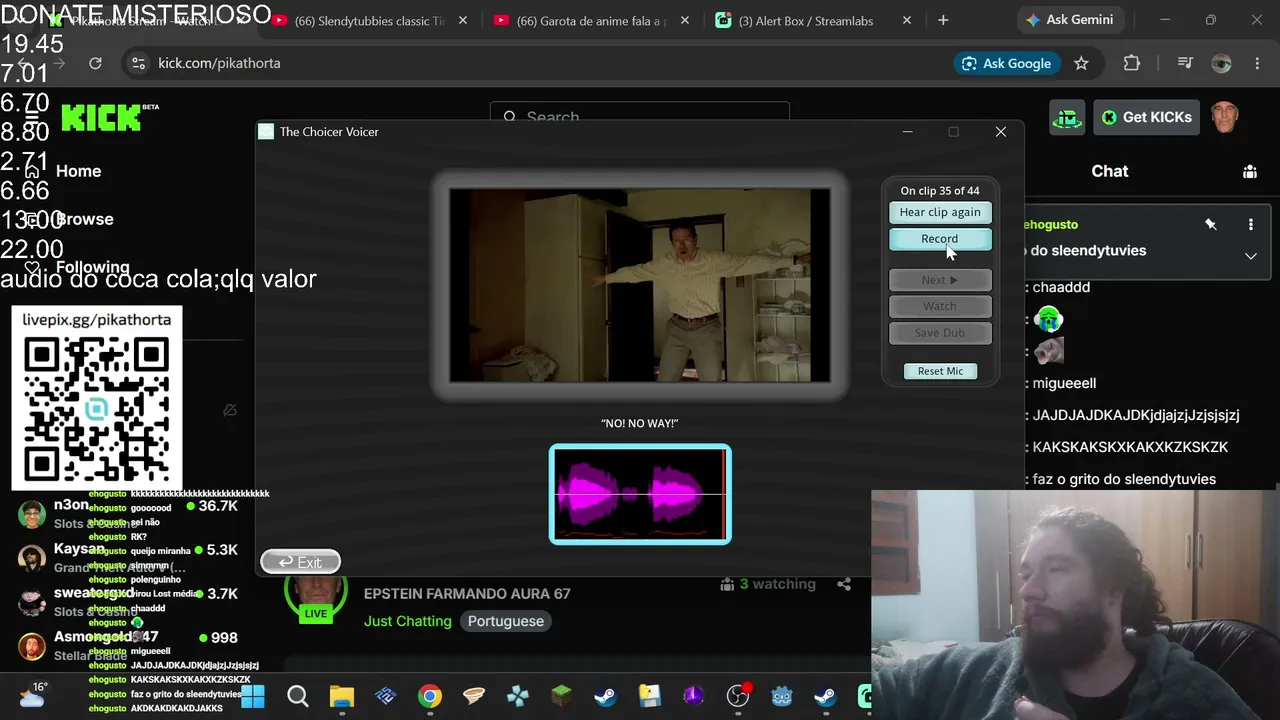
Task: Click the Just Chatting category link
Action: click(408, 621)
